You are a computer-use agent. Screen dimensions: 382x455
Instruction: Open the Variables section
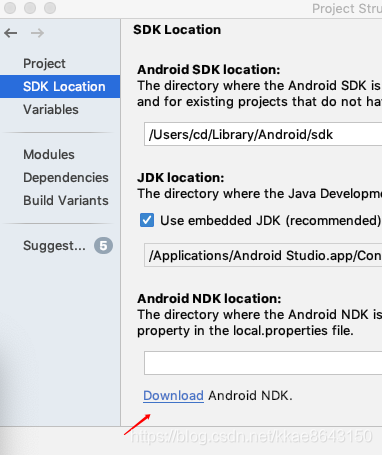click(51, 109)
